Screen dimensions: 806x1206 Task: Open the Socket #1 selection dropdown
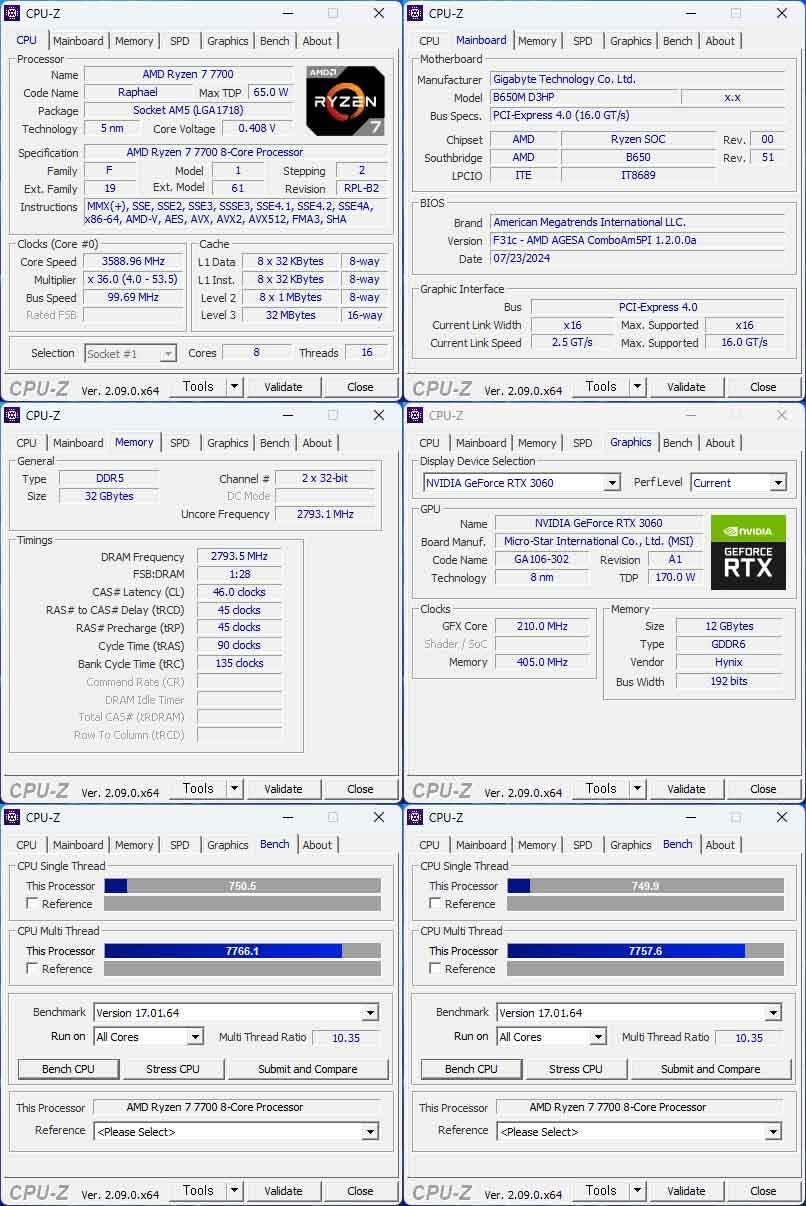[130, 353]
